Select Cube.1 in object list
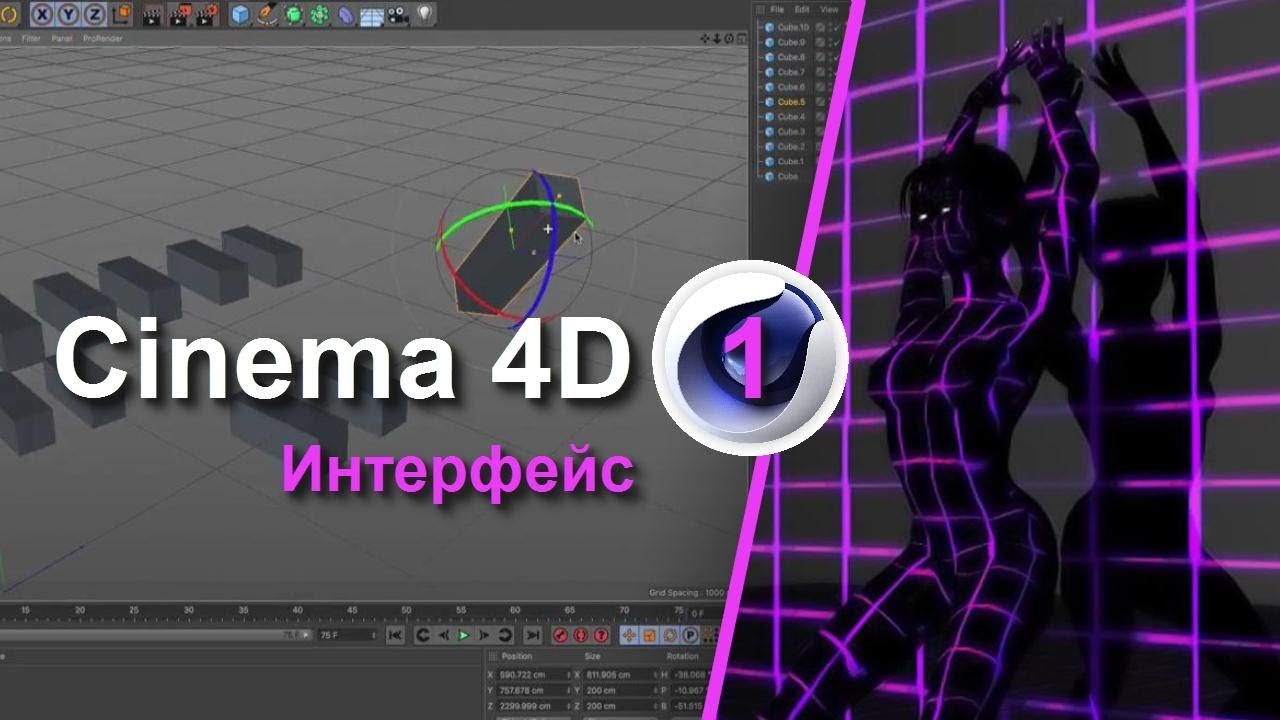The image size is (1280, 720). pos(790,161)
